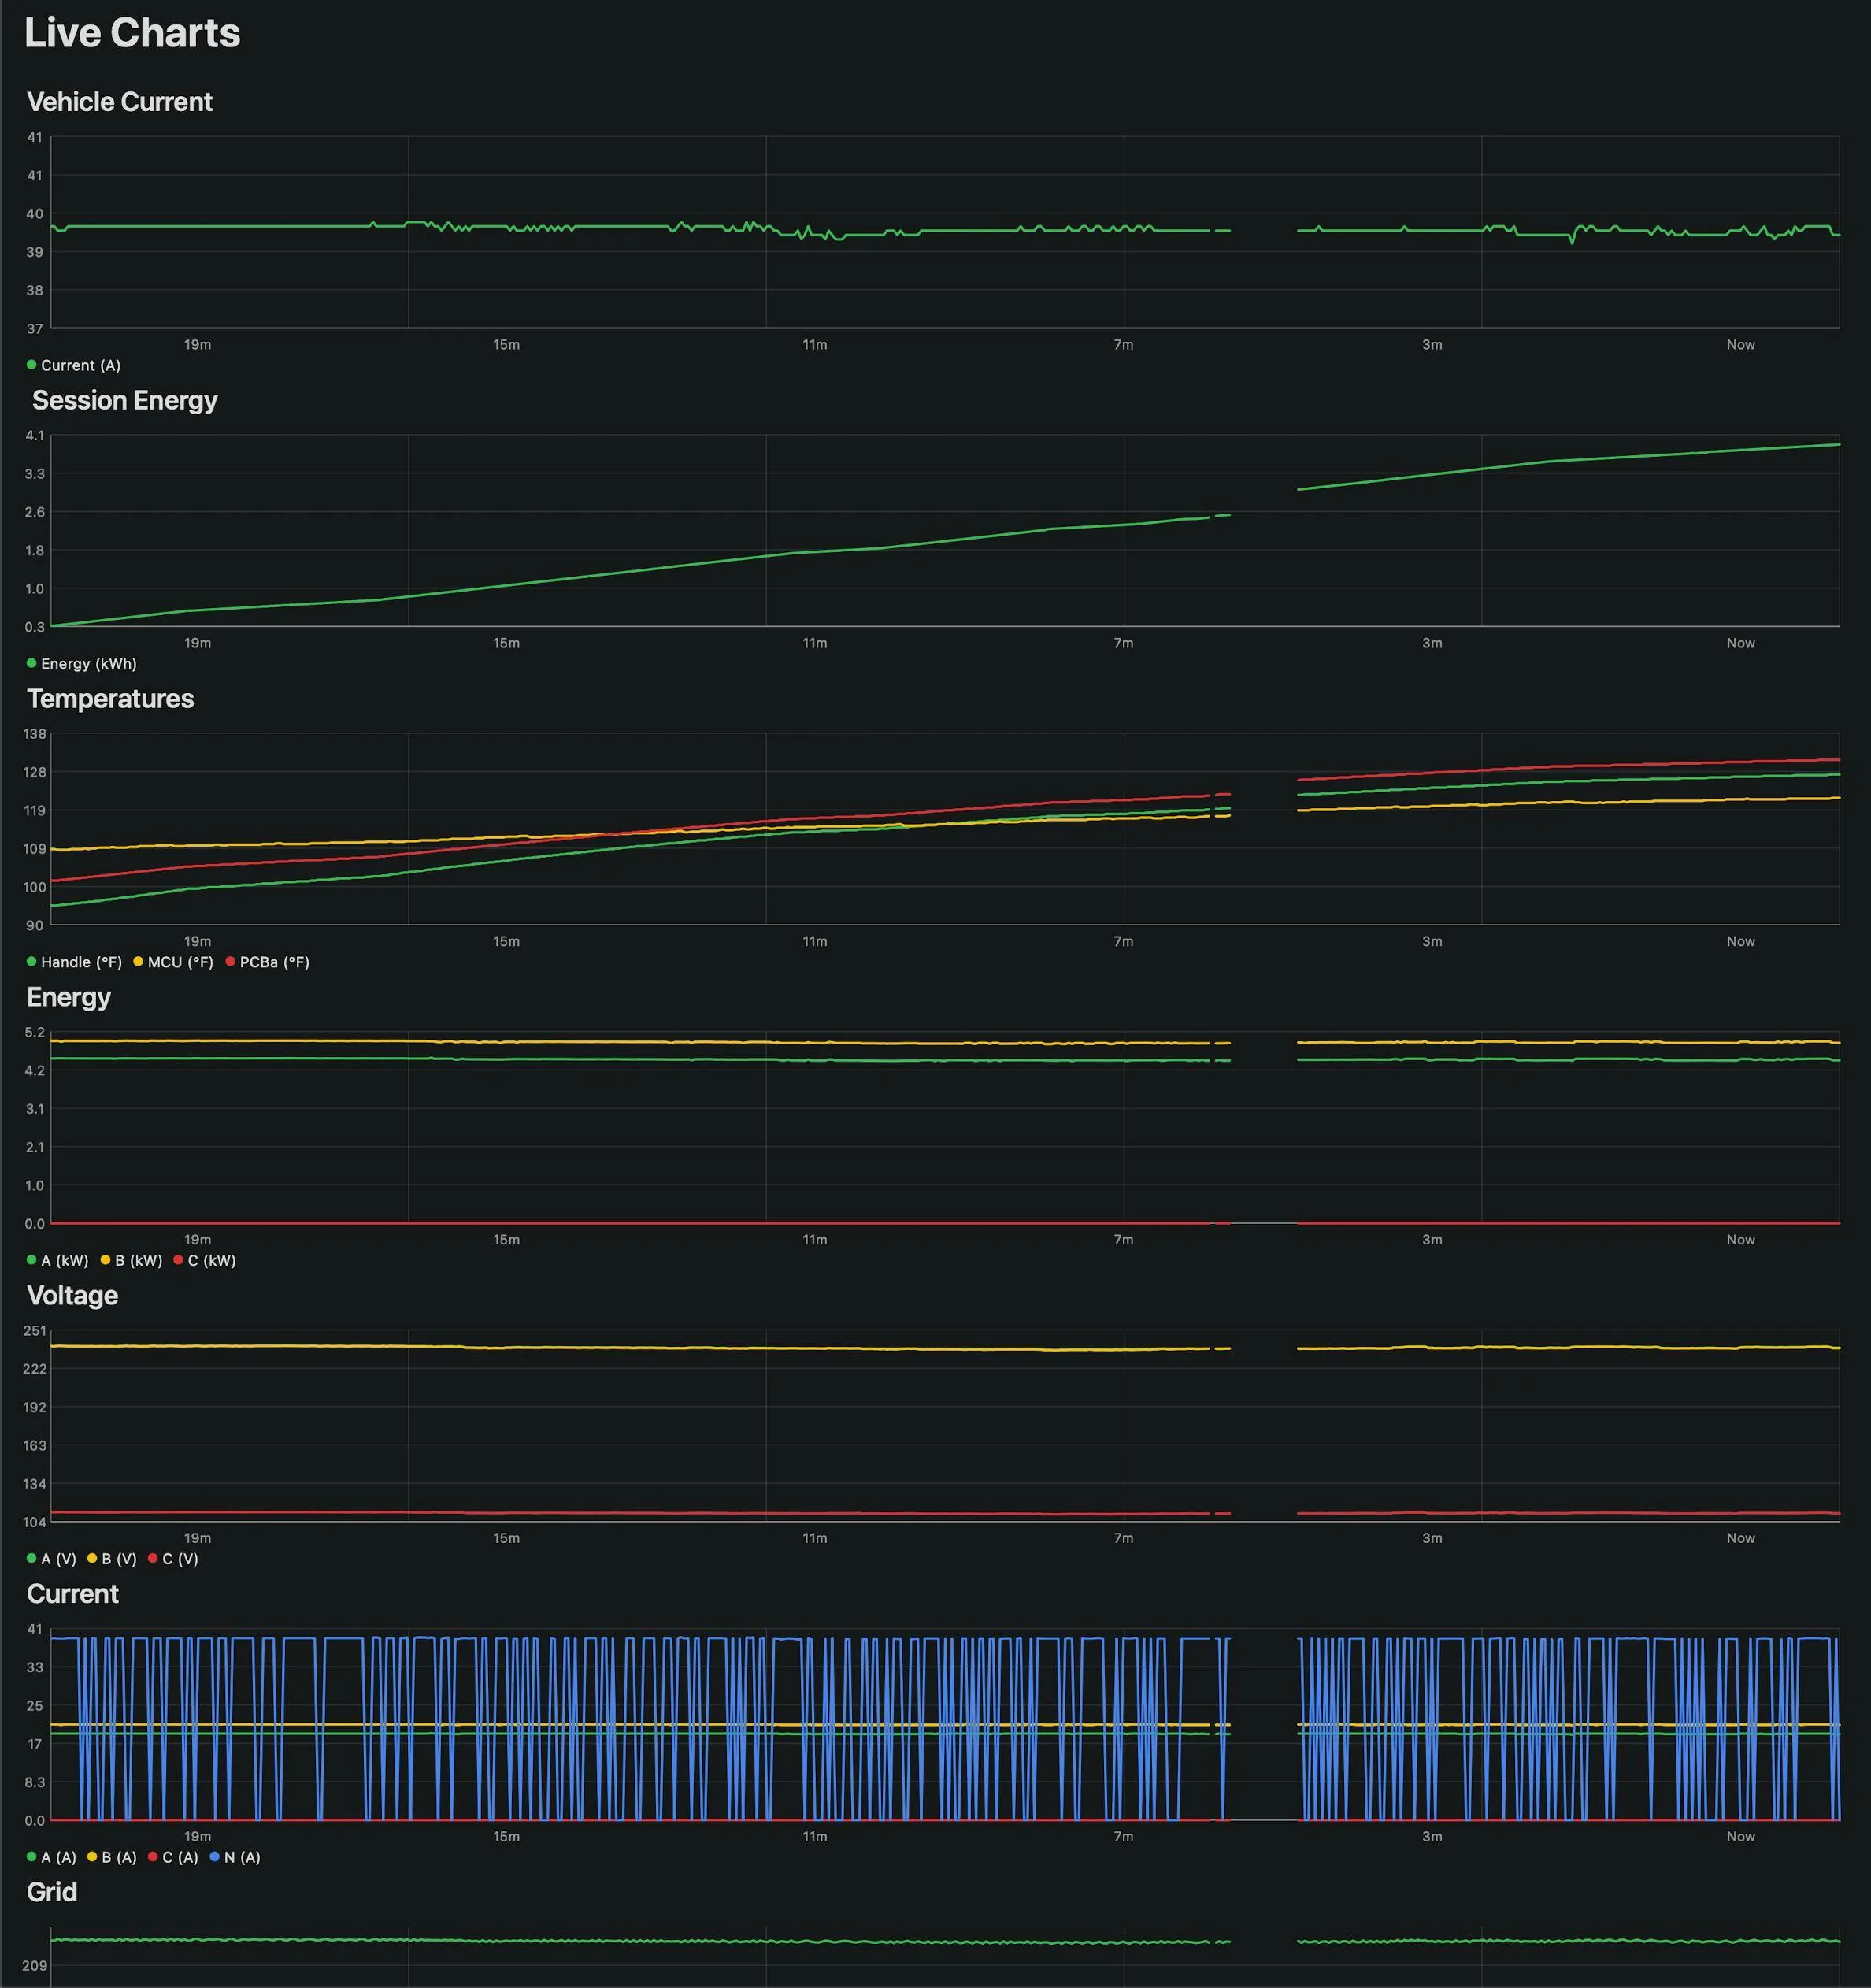The width and height of the screenshot is (1871, 1988).
Task: Toggle the A (A) legend entry
Action: tap(51, 1856)
